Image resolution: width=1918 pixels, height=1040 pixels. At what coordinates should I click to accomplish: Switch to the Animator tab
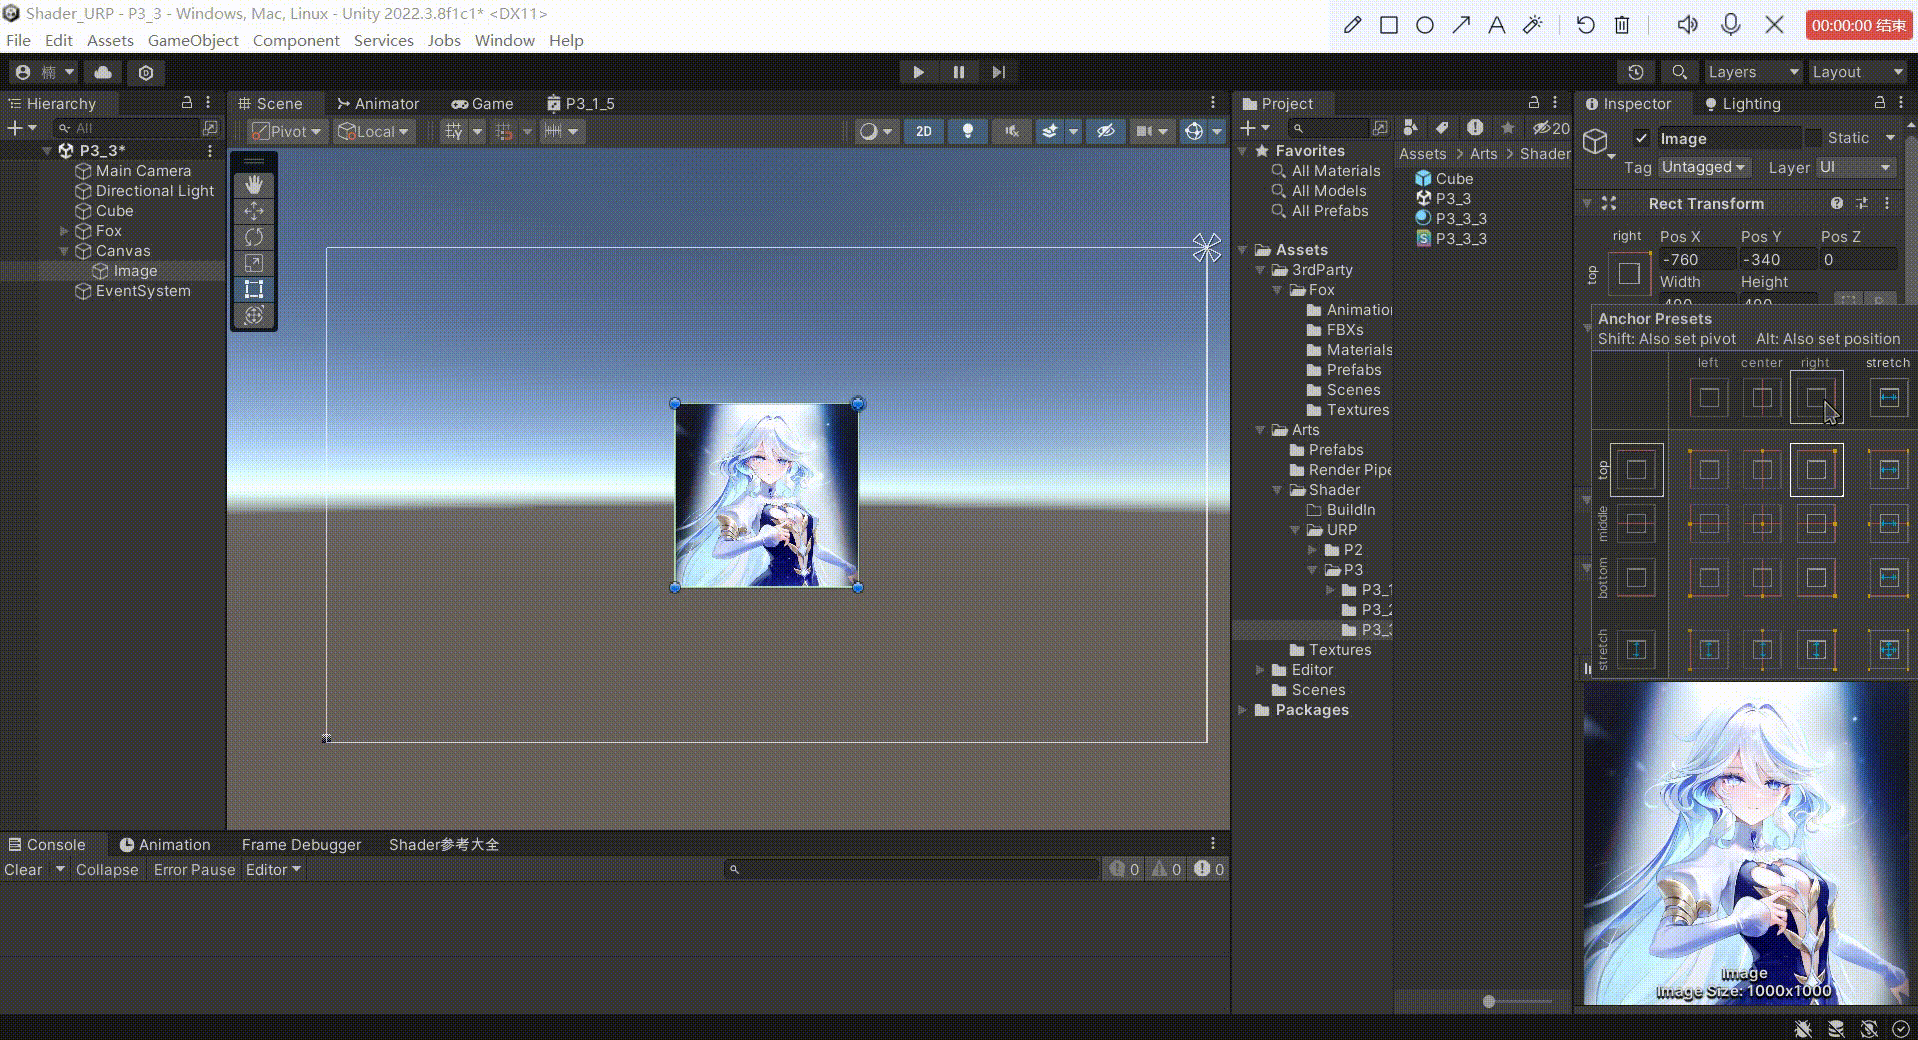click(378, 103)
